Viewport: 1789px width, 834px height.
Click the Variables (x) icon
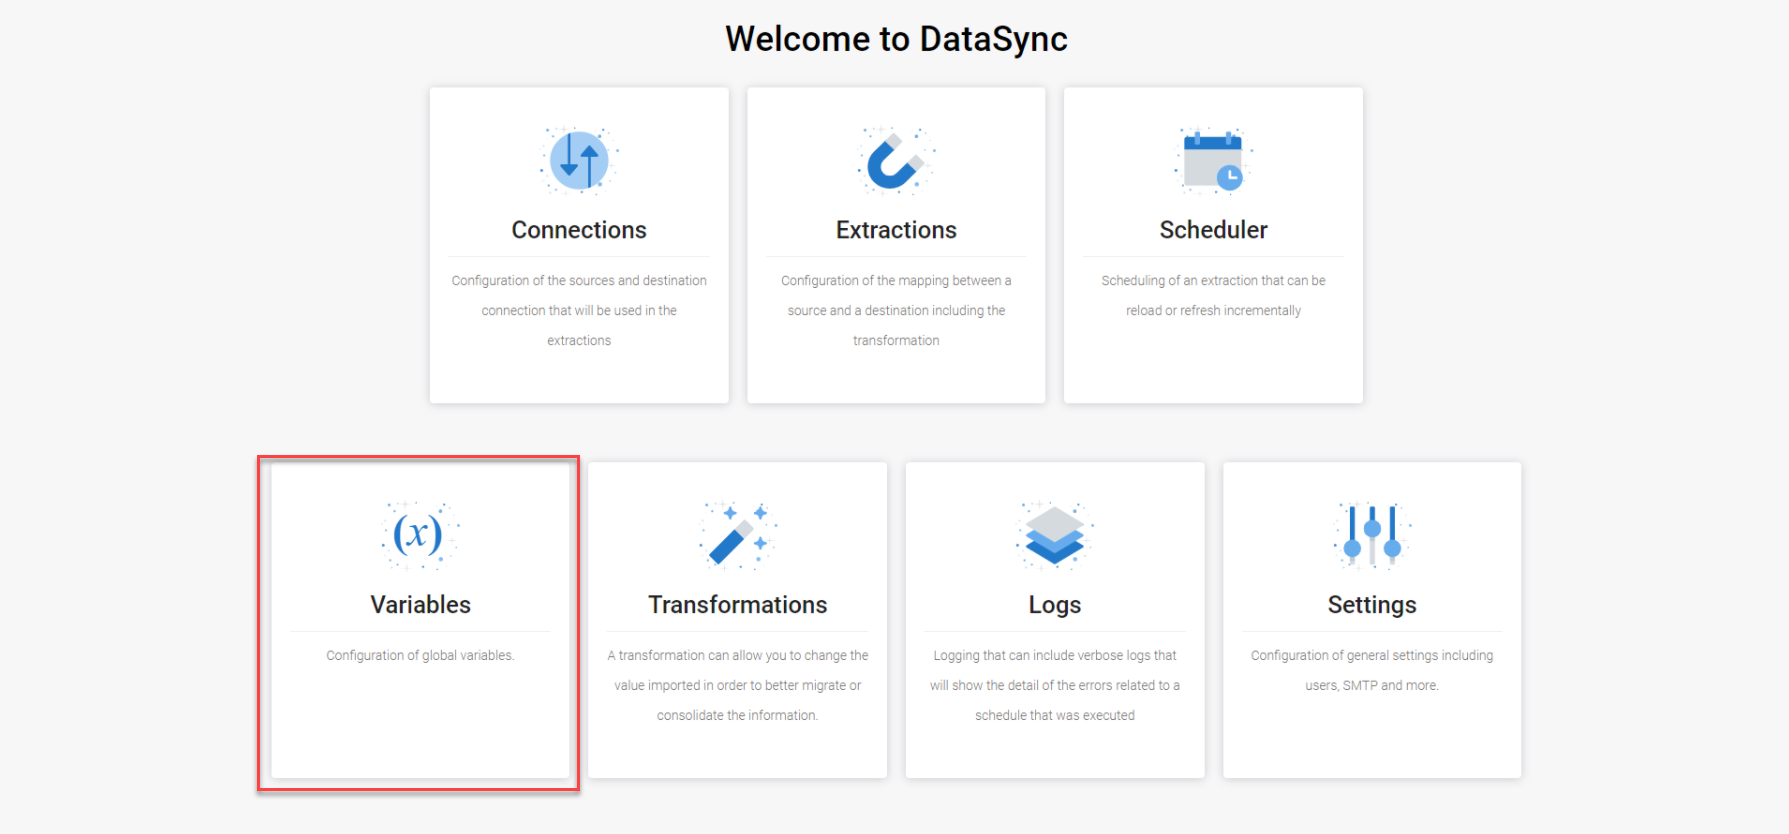click(419, 534)
